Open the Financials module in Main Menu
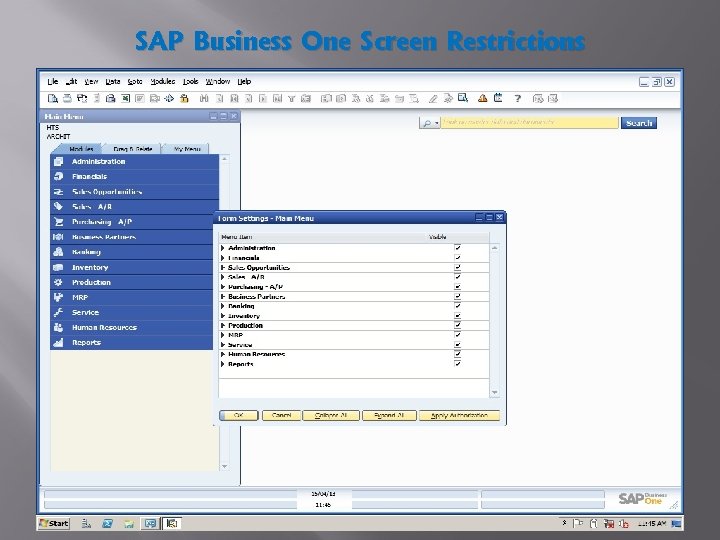The width and height of the screenshot is (720, 540). point(134,176)
